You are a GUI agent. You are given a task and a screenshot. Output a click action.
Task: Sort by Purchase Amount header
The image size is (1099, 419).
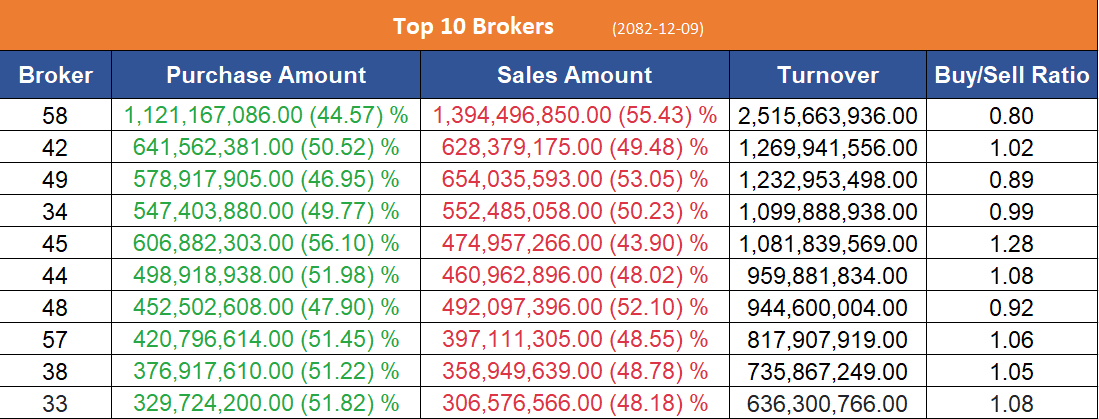[x=266, y=75]
